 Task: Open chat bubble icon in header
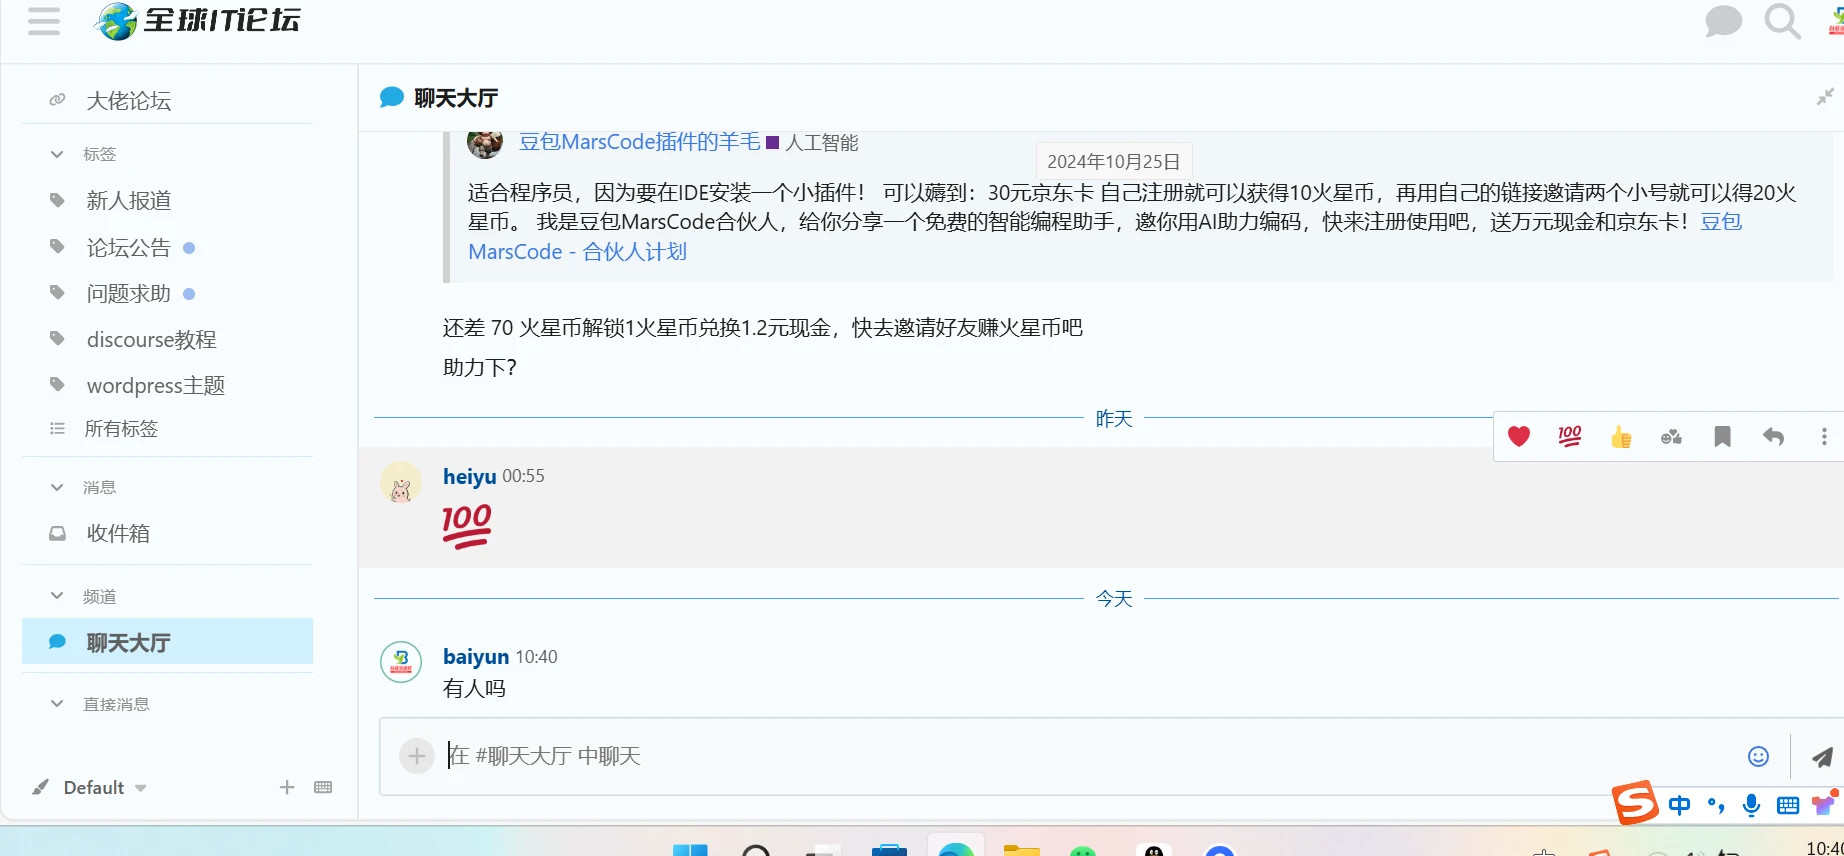(x=1723, y=21)
